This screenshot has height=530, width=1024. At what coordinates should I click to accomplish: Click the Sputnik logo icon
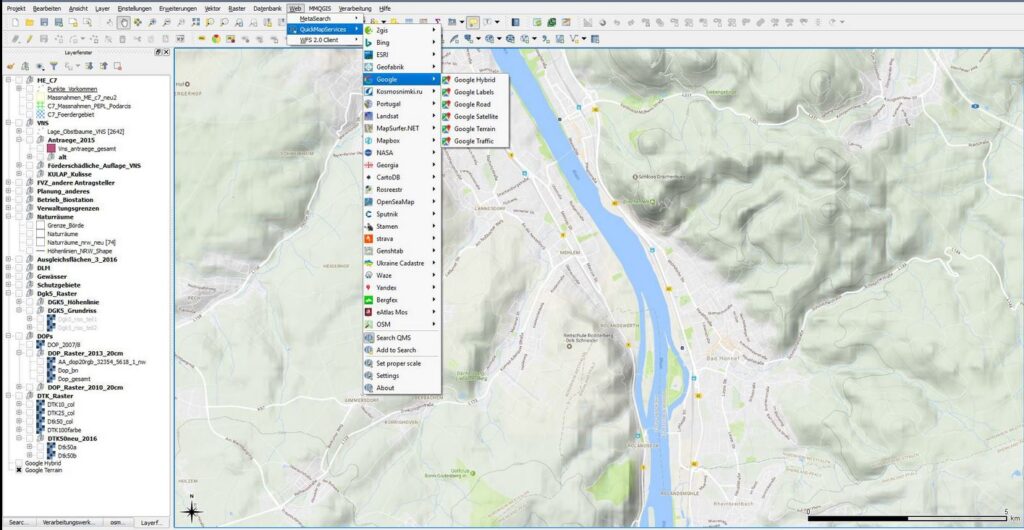pyautogui.click(x=370, y=214)
